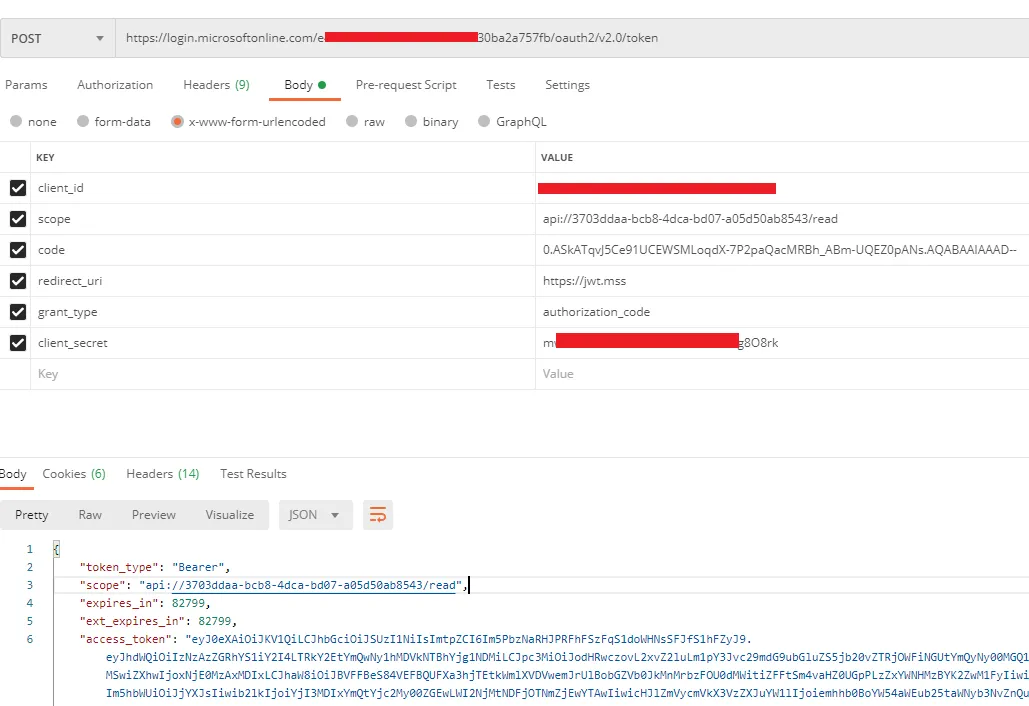Open the POST method dropdown

pos(58,38)
